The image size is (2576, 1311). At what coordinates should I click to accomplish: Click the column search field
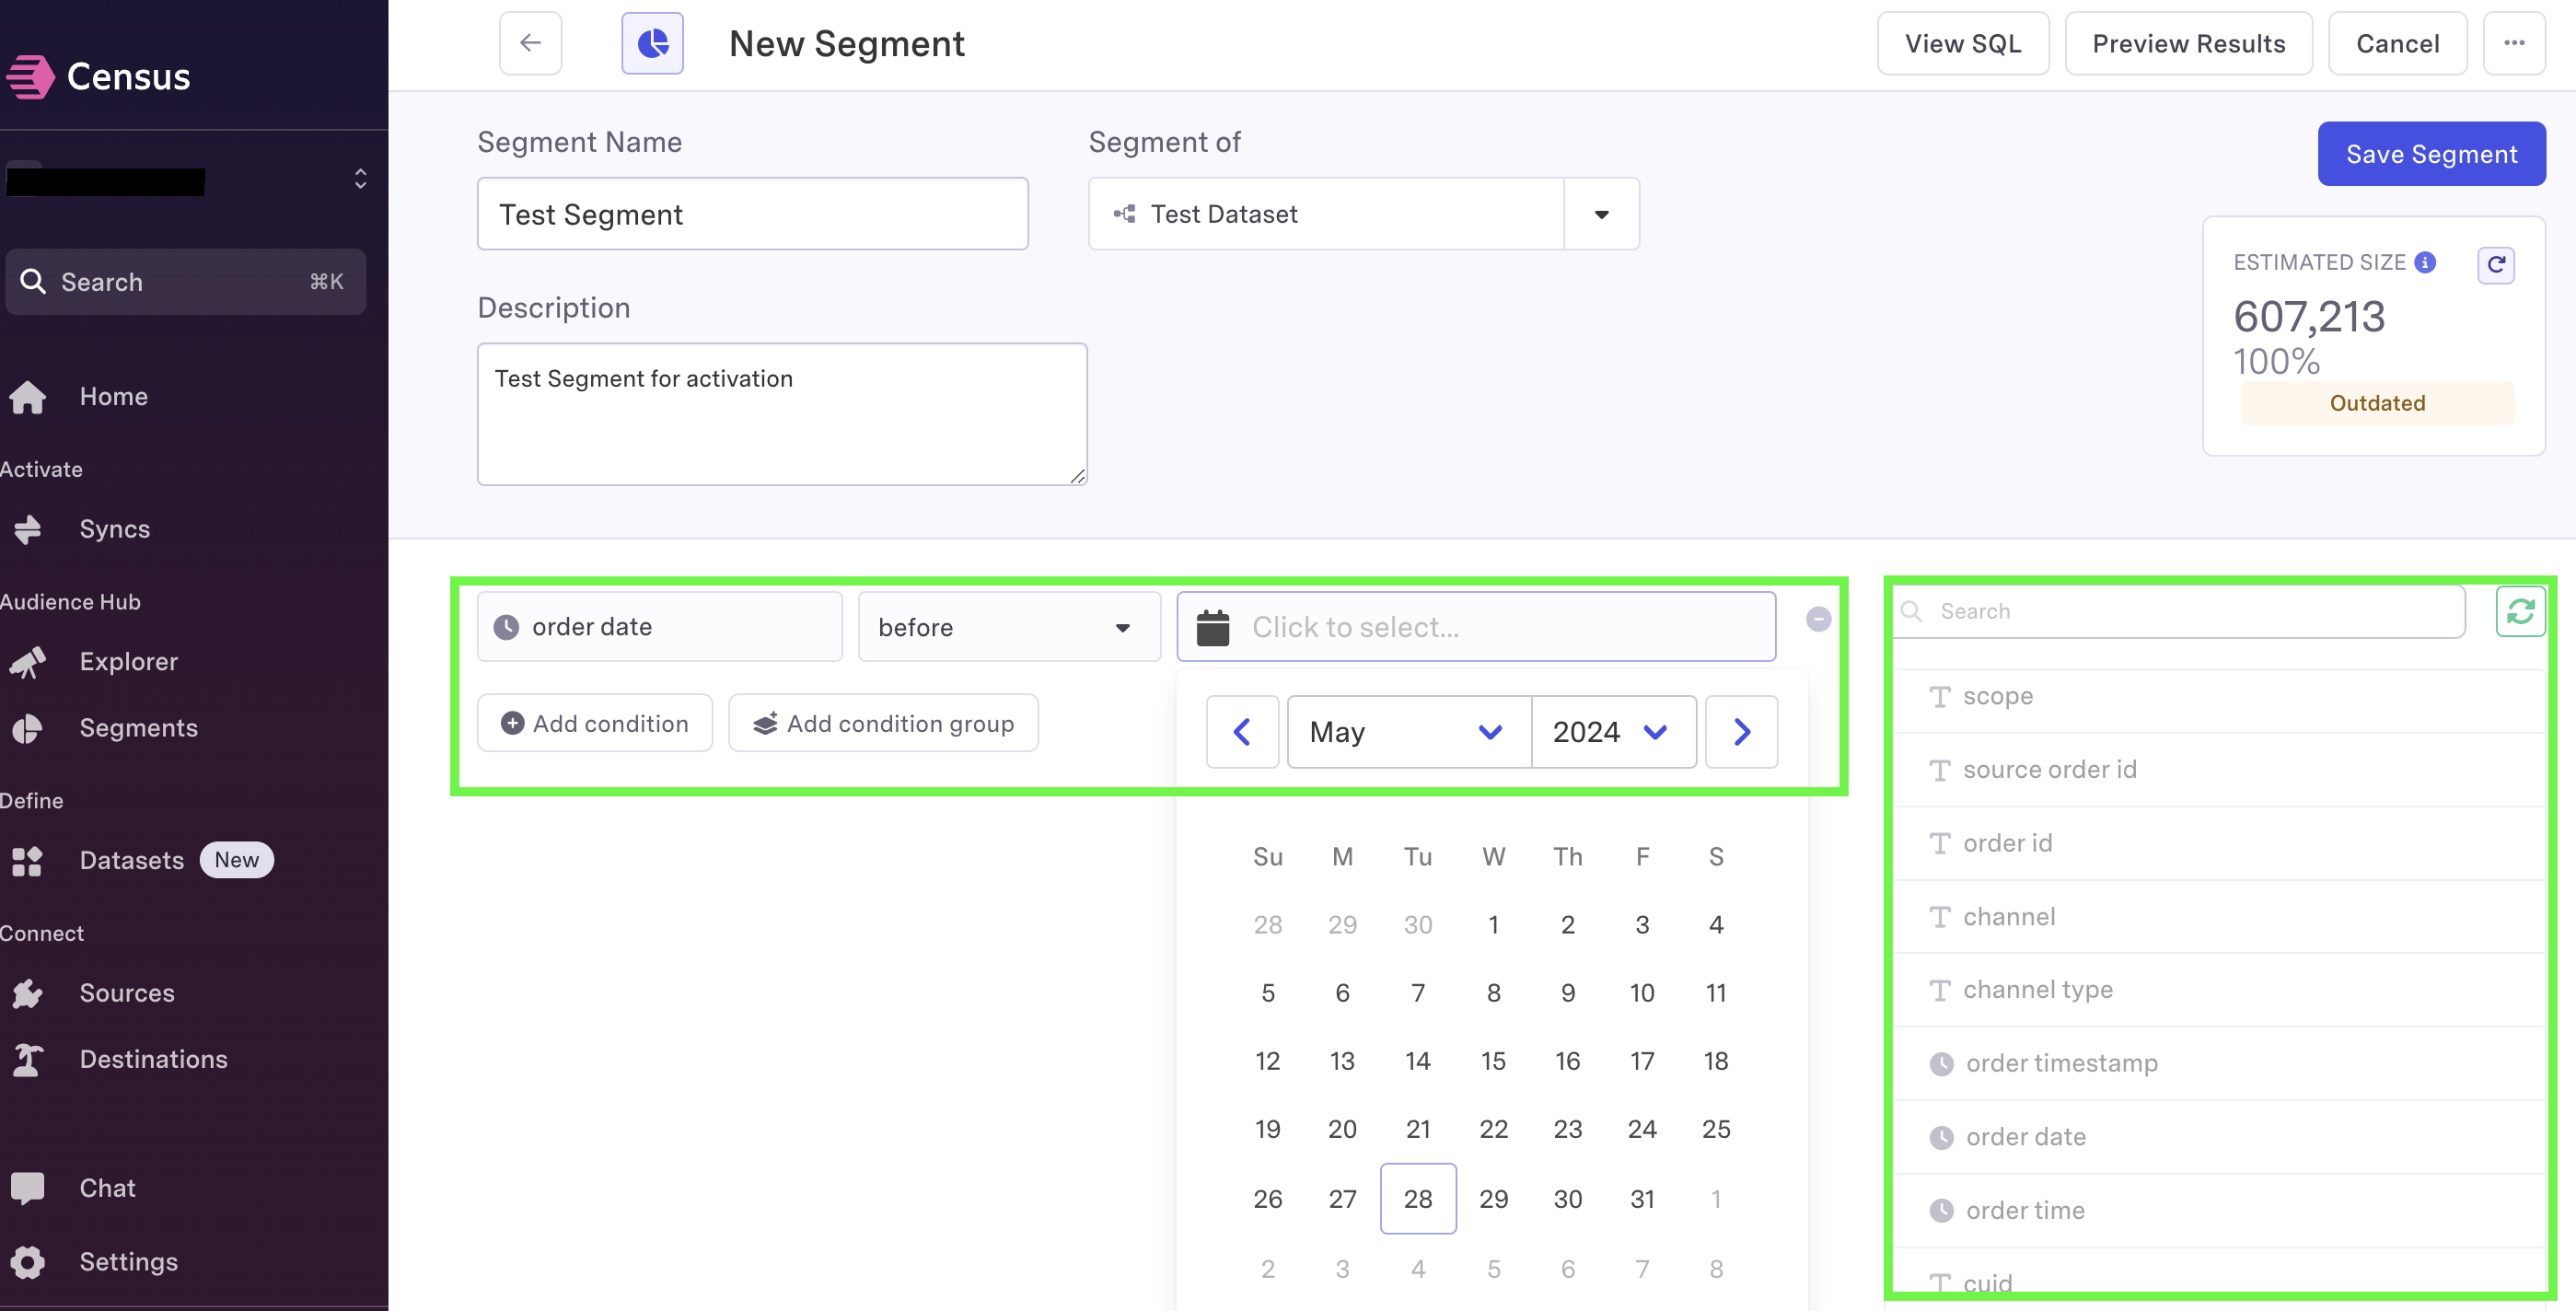coord(2180,611)
